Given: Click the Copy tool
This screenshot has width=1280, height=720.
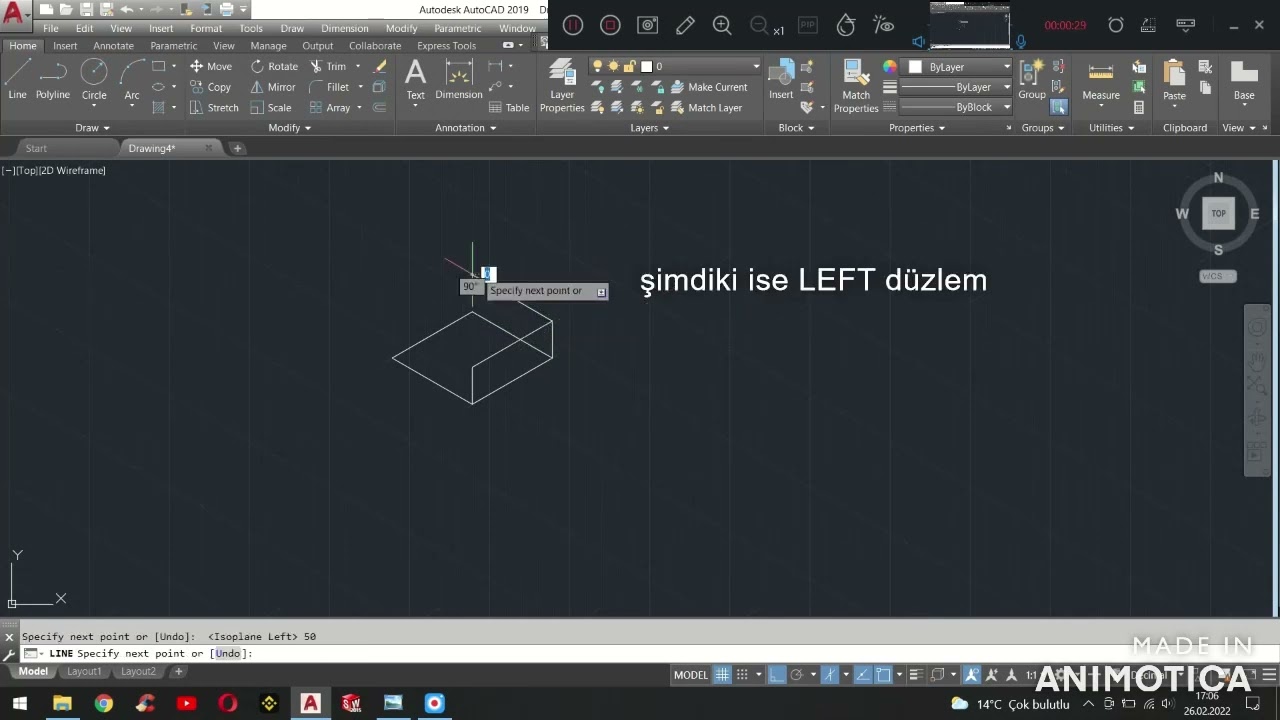Looking at the screenshot, I should 210,87.
